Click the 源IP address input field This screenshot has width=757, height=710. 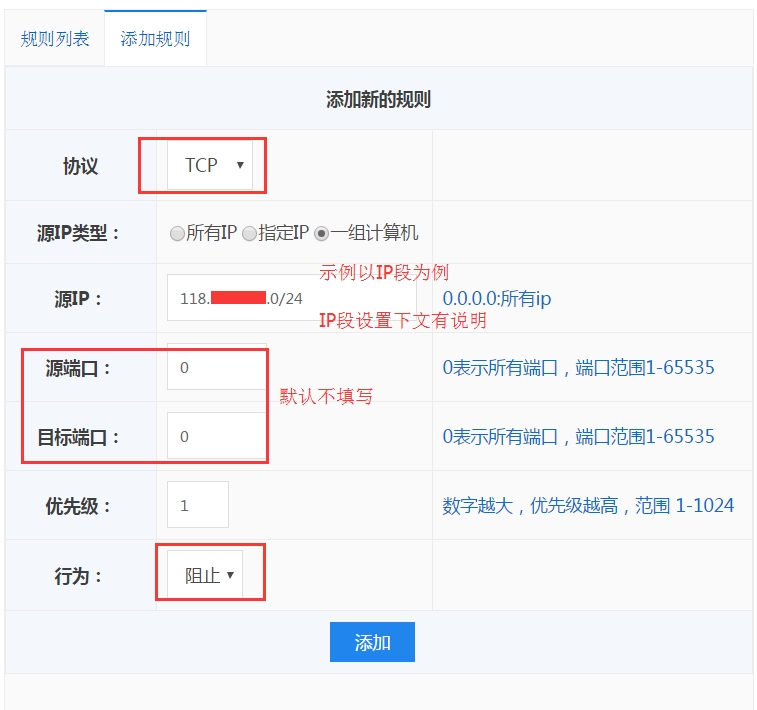[290, 298]
